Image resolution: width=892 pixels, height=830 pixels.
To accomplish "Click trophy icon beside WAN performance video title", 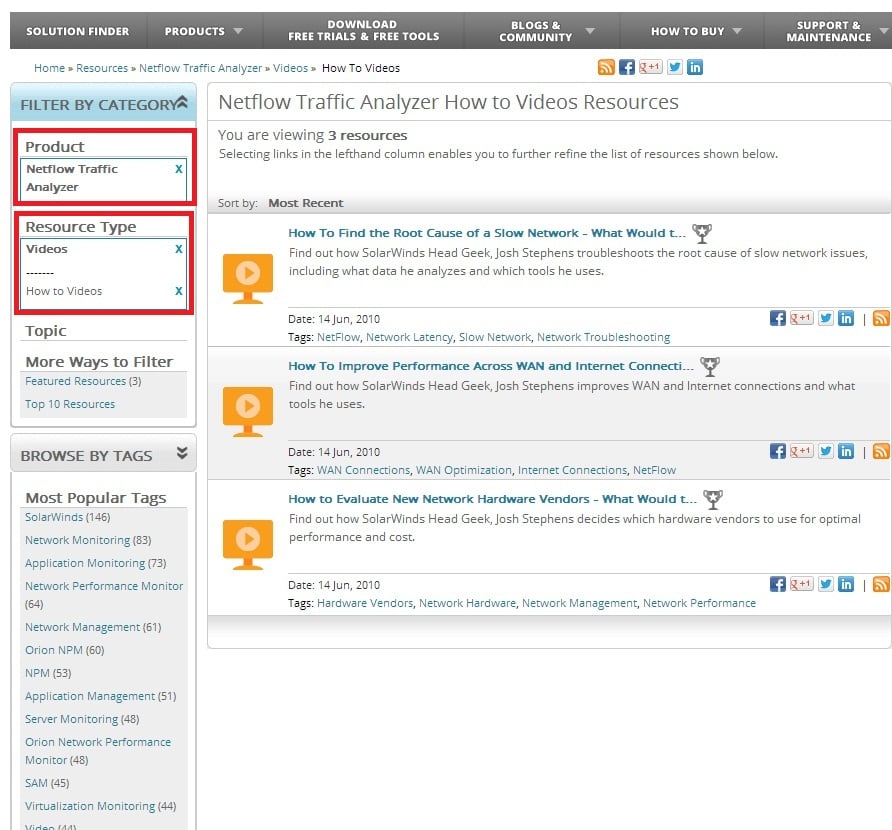I will coord(710,366).
